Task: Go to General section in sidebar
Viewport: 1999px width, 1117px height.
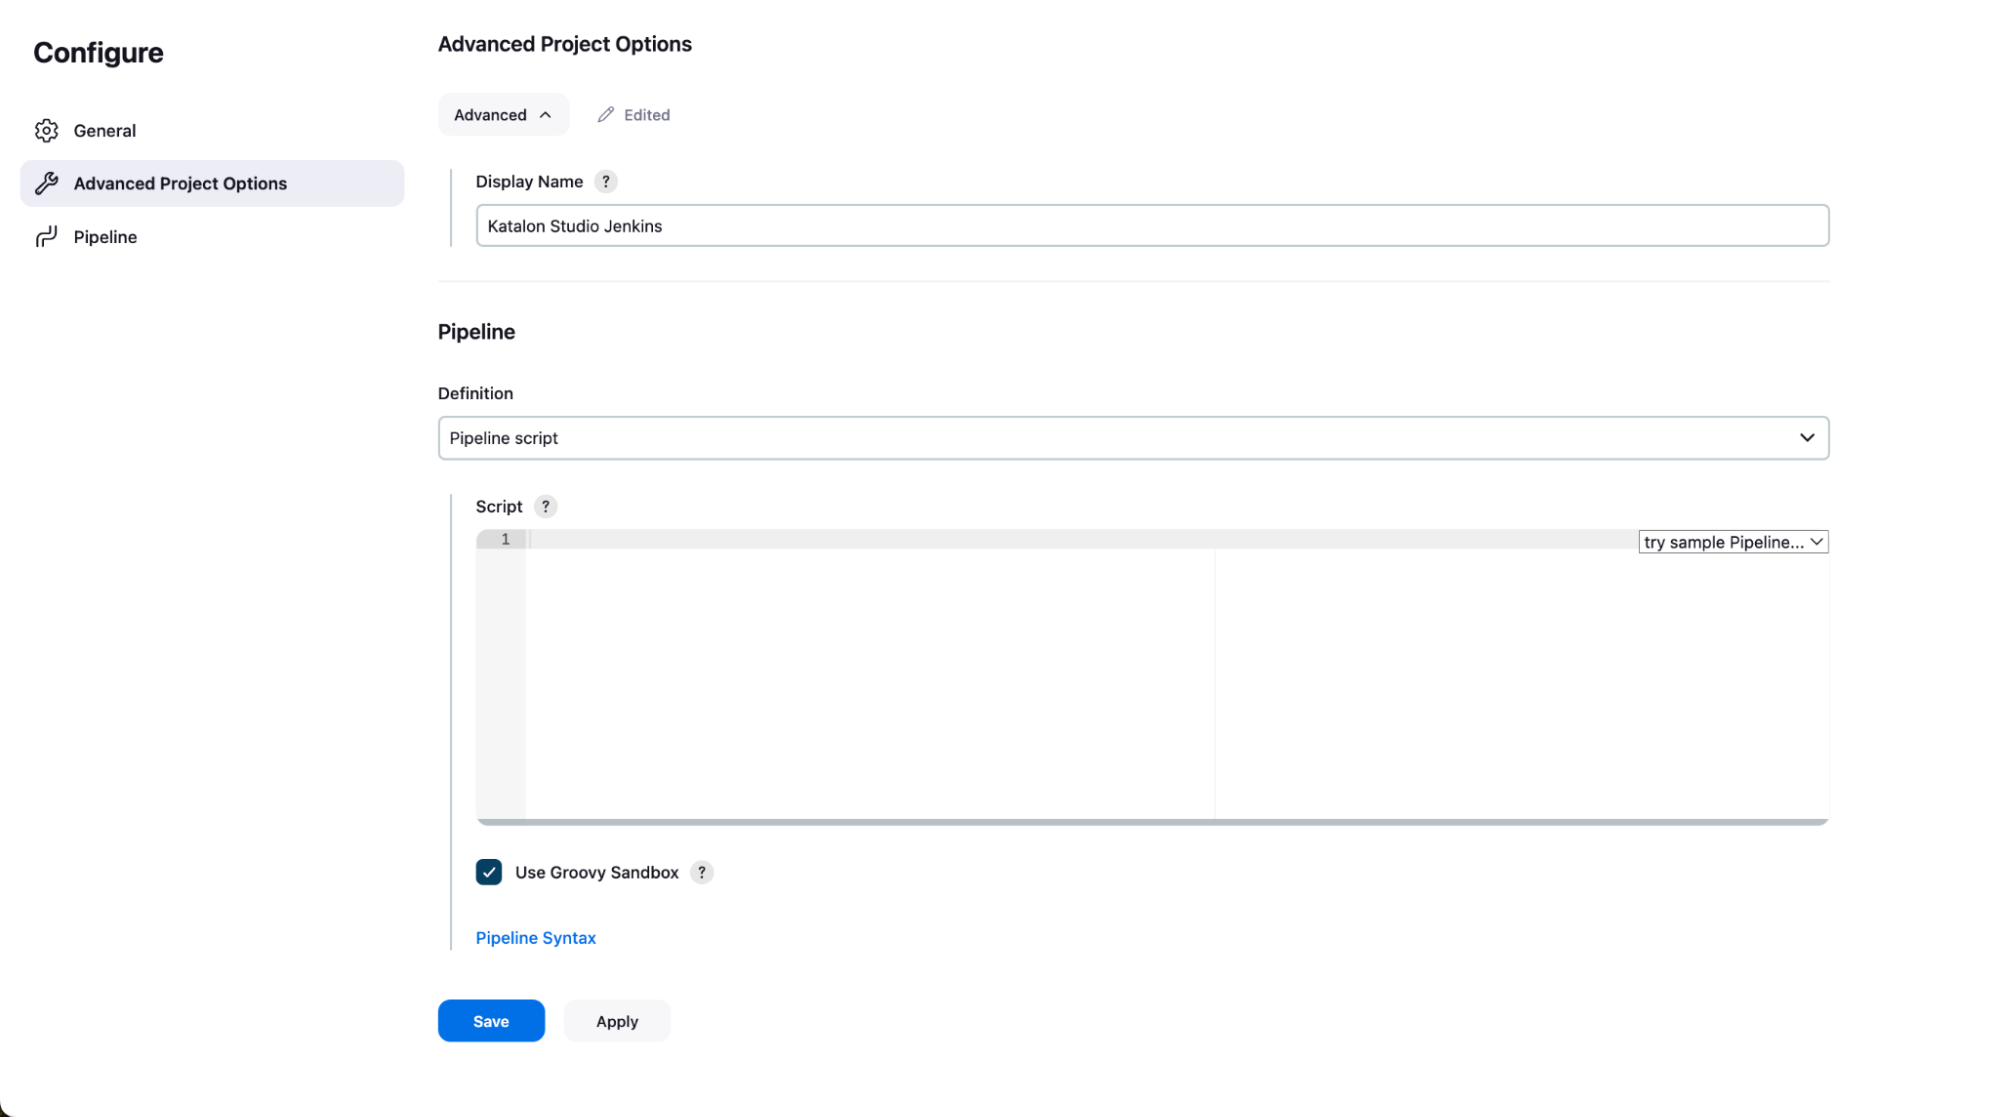Action: pyautogui.click(x=212, y=131)
